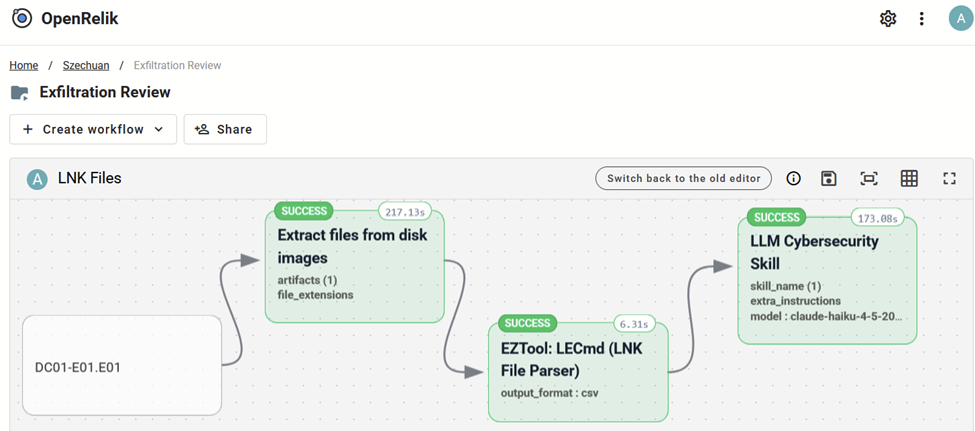Screen dimensions: 975x431
Task: Click the workflow owner avatar next to LNK Files
Action: pyautogui.click(x=37, y=179)
